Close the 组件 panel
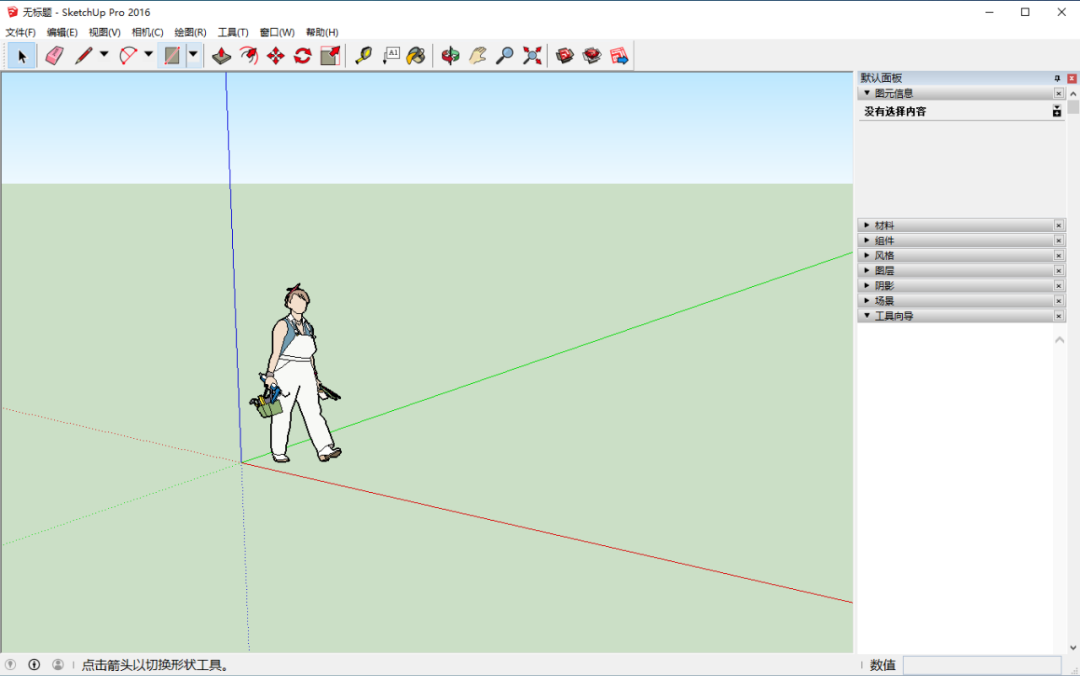1080x676 pixels. coord(1059,240)
